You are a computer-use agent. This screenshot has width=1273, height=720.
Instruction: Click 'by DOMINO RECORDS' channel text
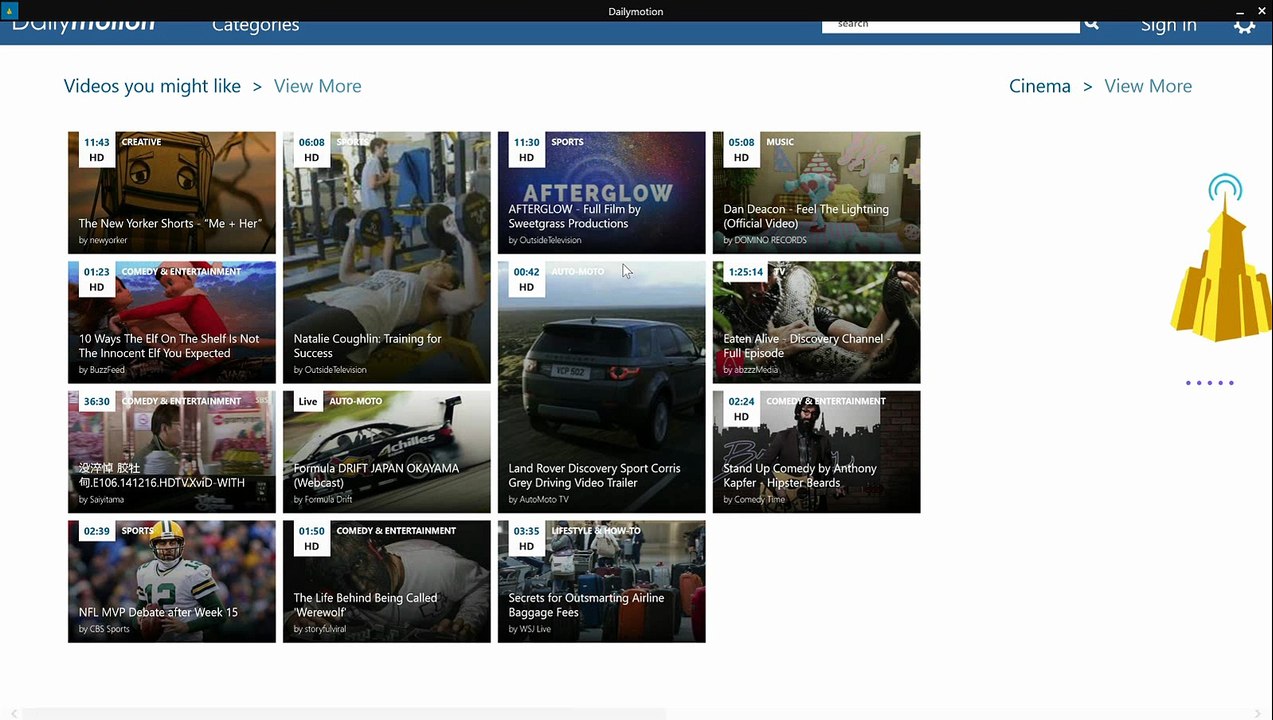765,240
